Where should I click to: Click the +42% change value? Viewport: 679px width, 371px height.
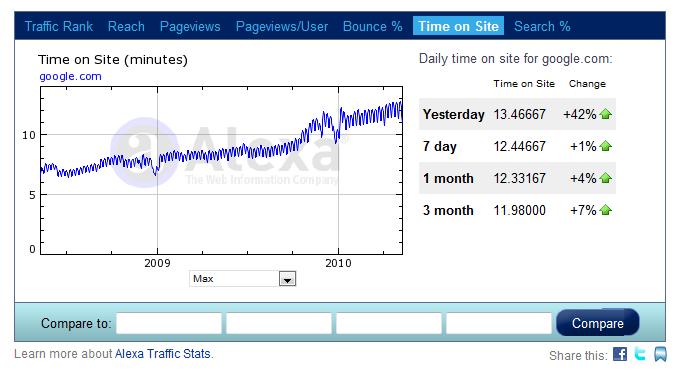tap(580, 114)
